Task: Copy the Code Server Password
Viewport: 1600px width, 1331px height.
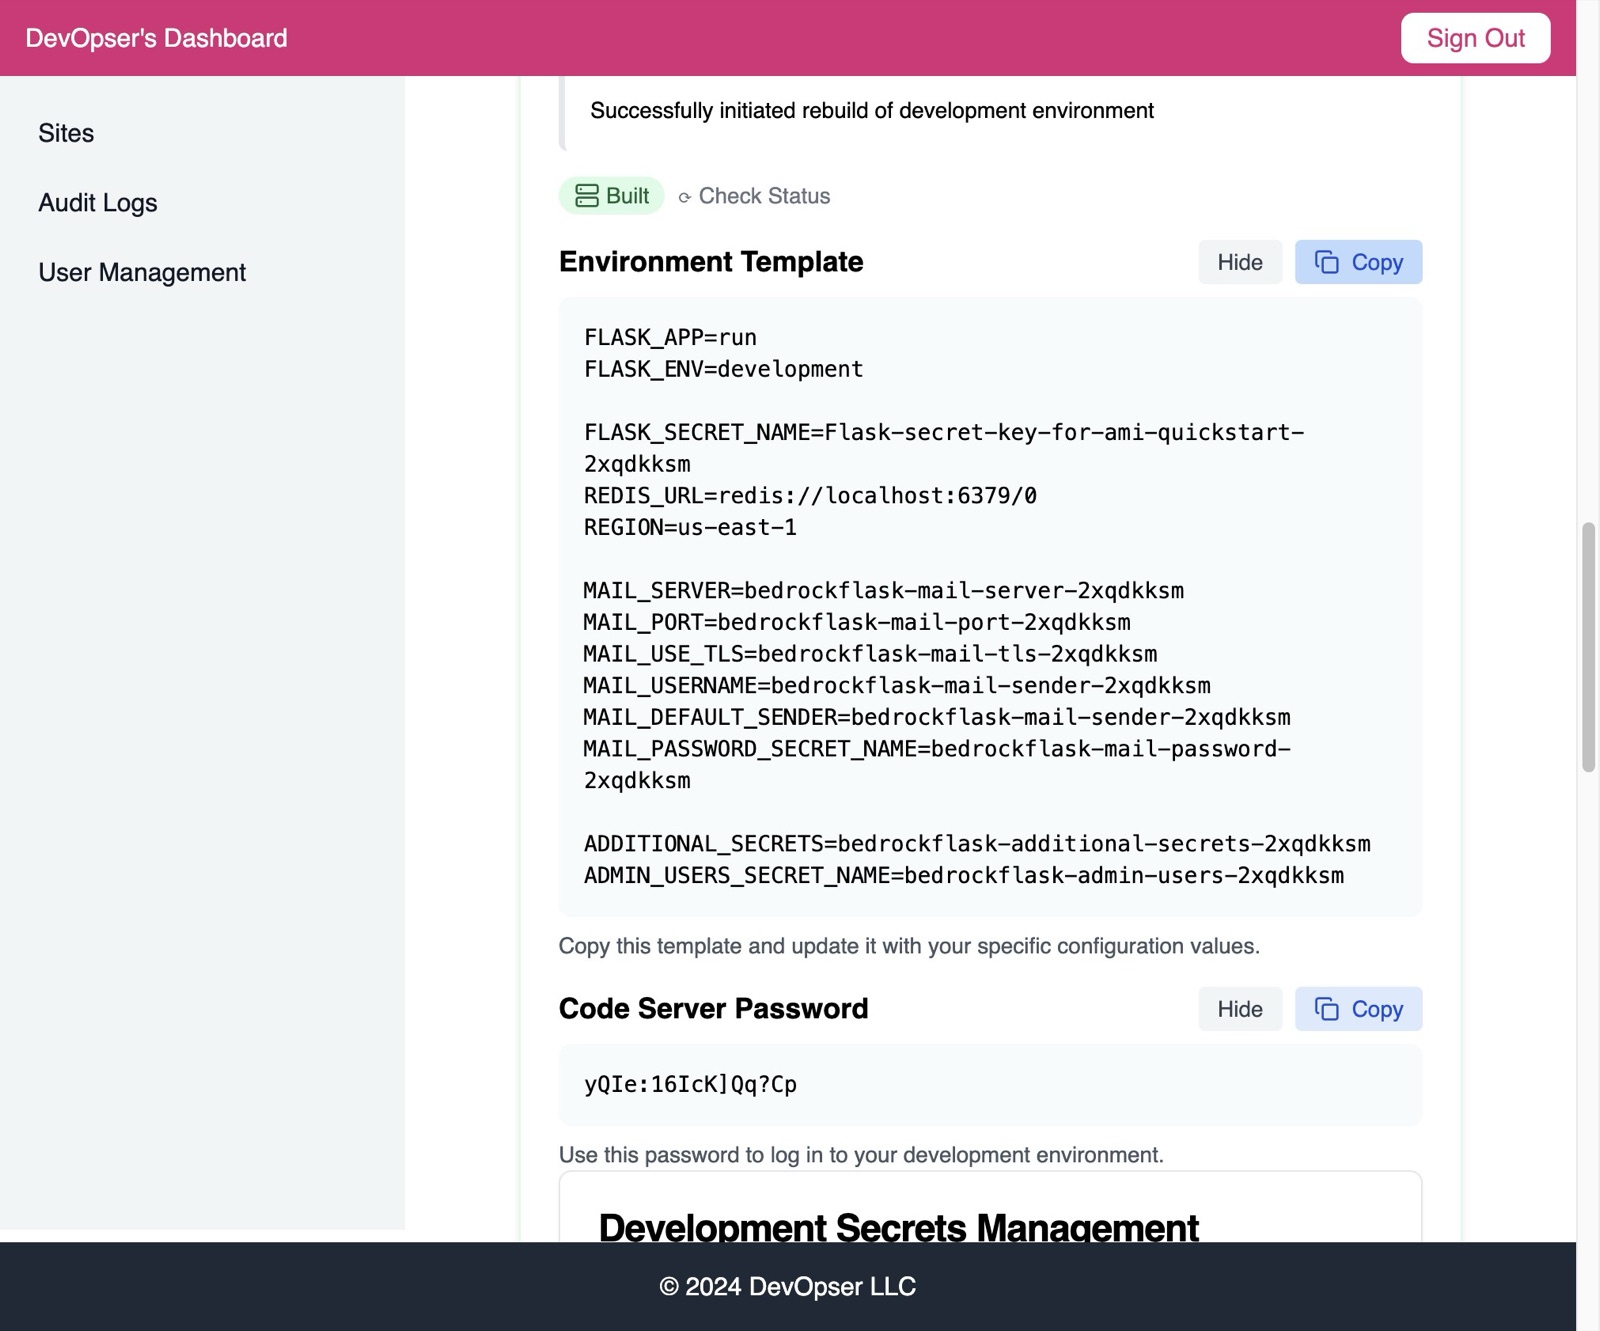Action: point(1358,1009)
